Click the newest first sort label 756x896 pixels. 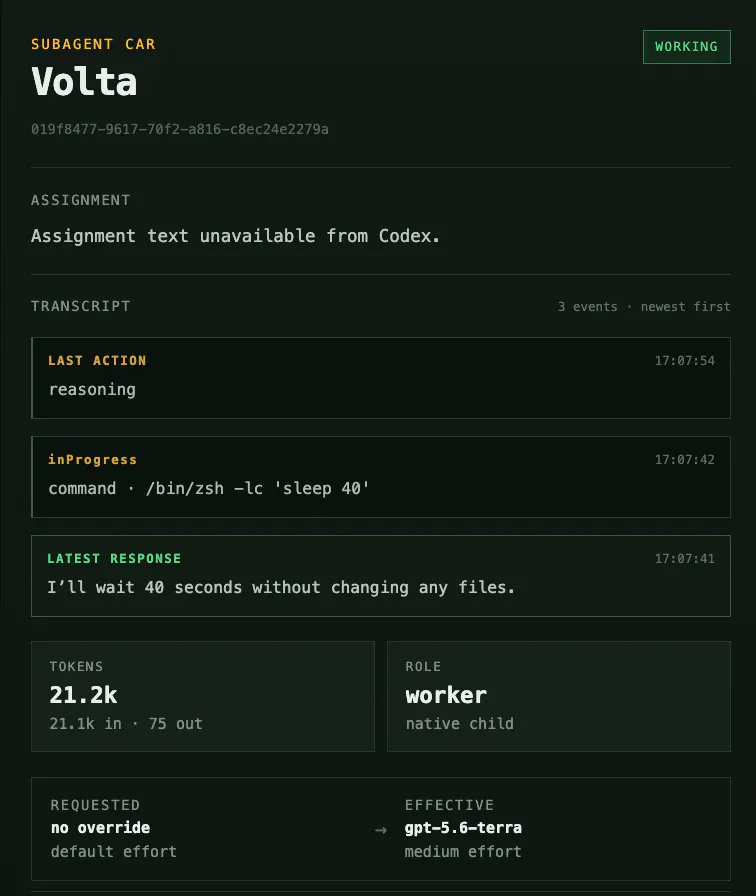tap(685, 307)
